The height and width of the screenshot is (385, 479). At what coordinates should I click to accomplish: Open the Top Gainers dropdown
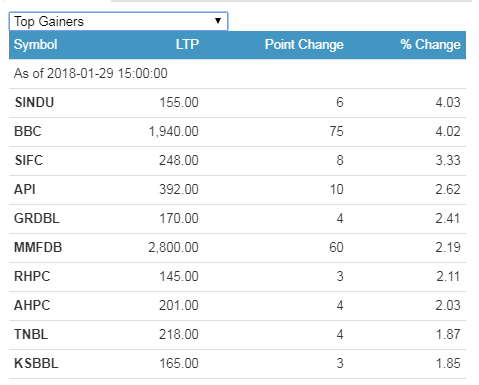(x=118, y=21)
